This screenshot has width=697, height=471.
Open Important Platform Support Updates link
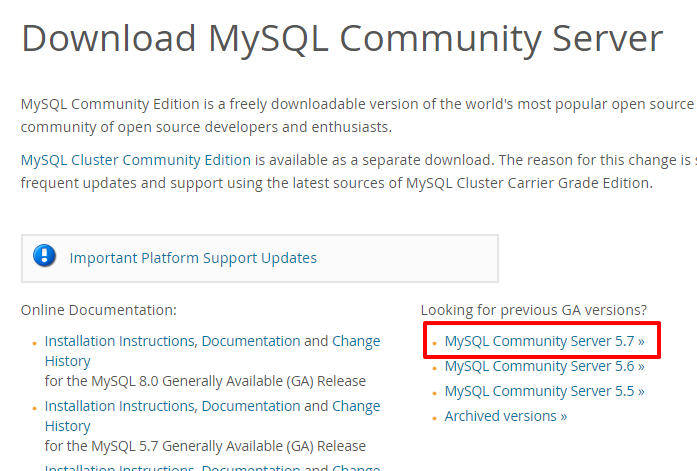coord(193,258)
